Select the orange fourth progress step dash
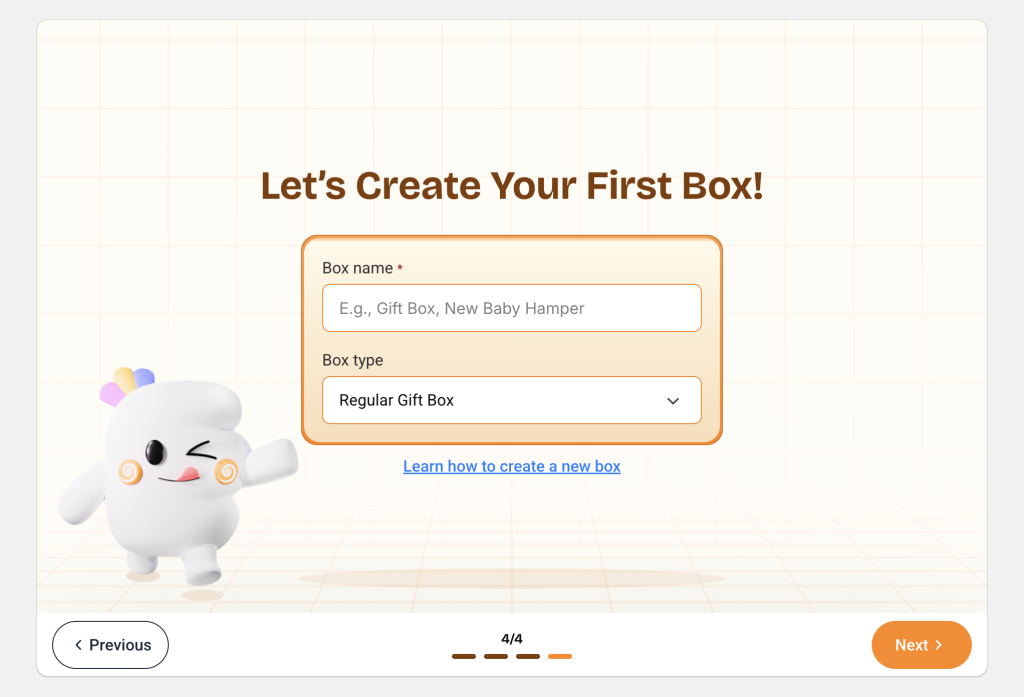Viewport: 1024px width, 697px height. tap(560, 656)
